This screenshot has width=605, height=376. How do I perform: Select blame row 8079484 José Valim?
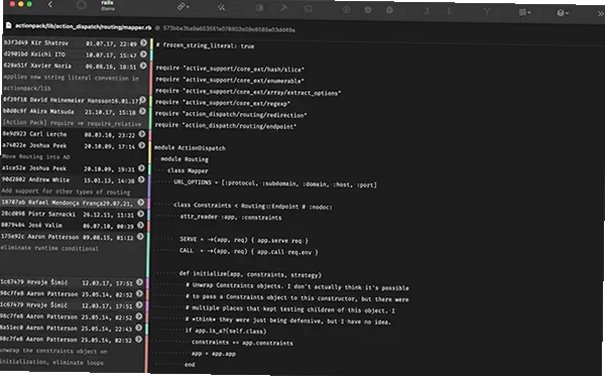point(73,225)
